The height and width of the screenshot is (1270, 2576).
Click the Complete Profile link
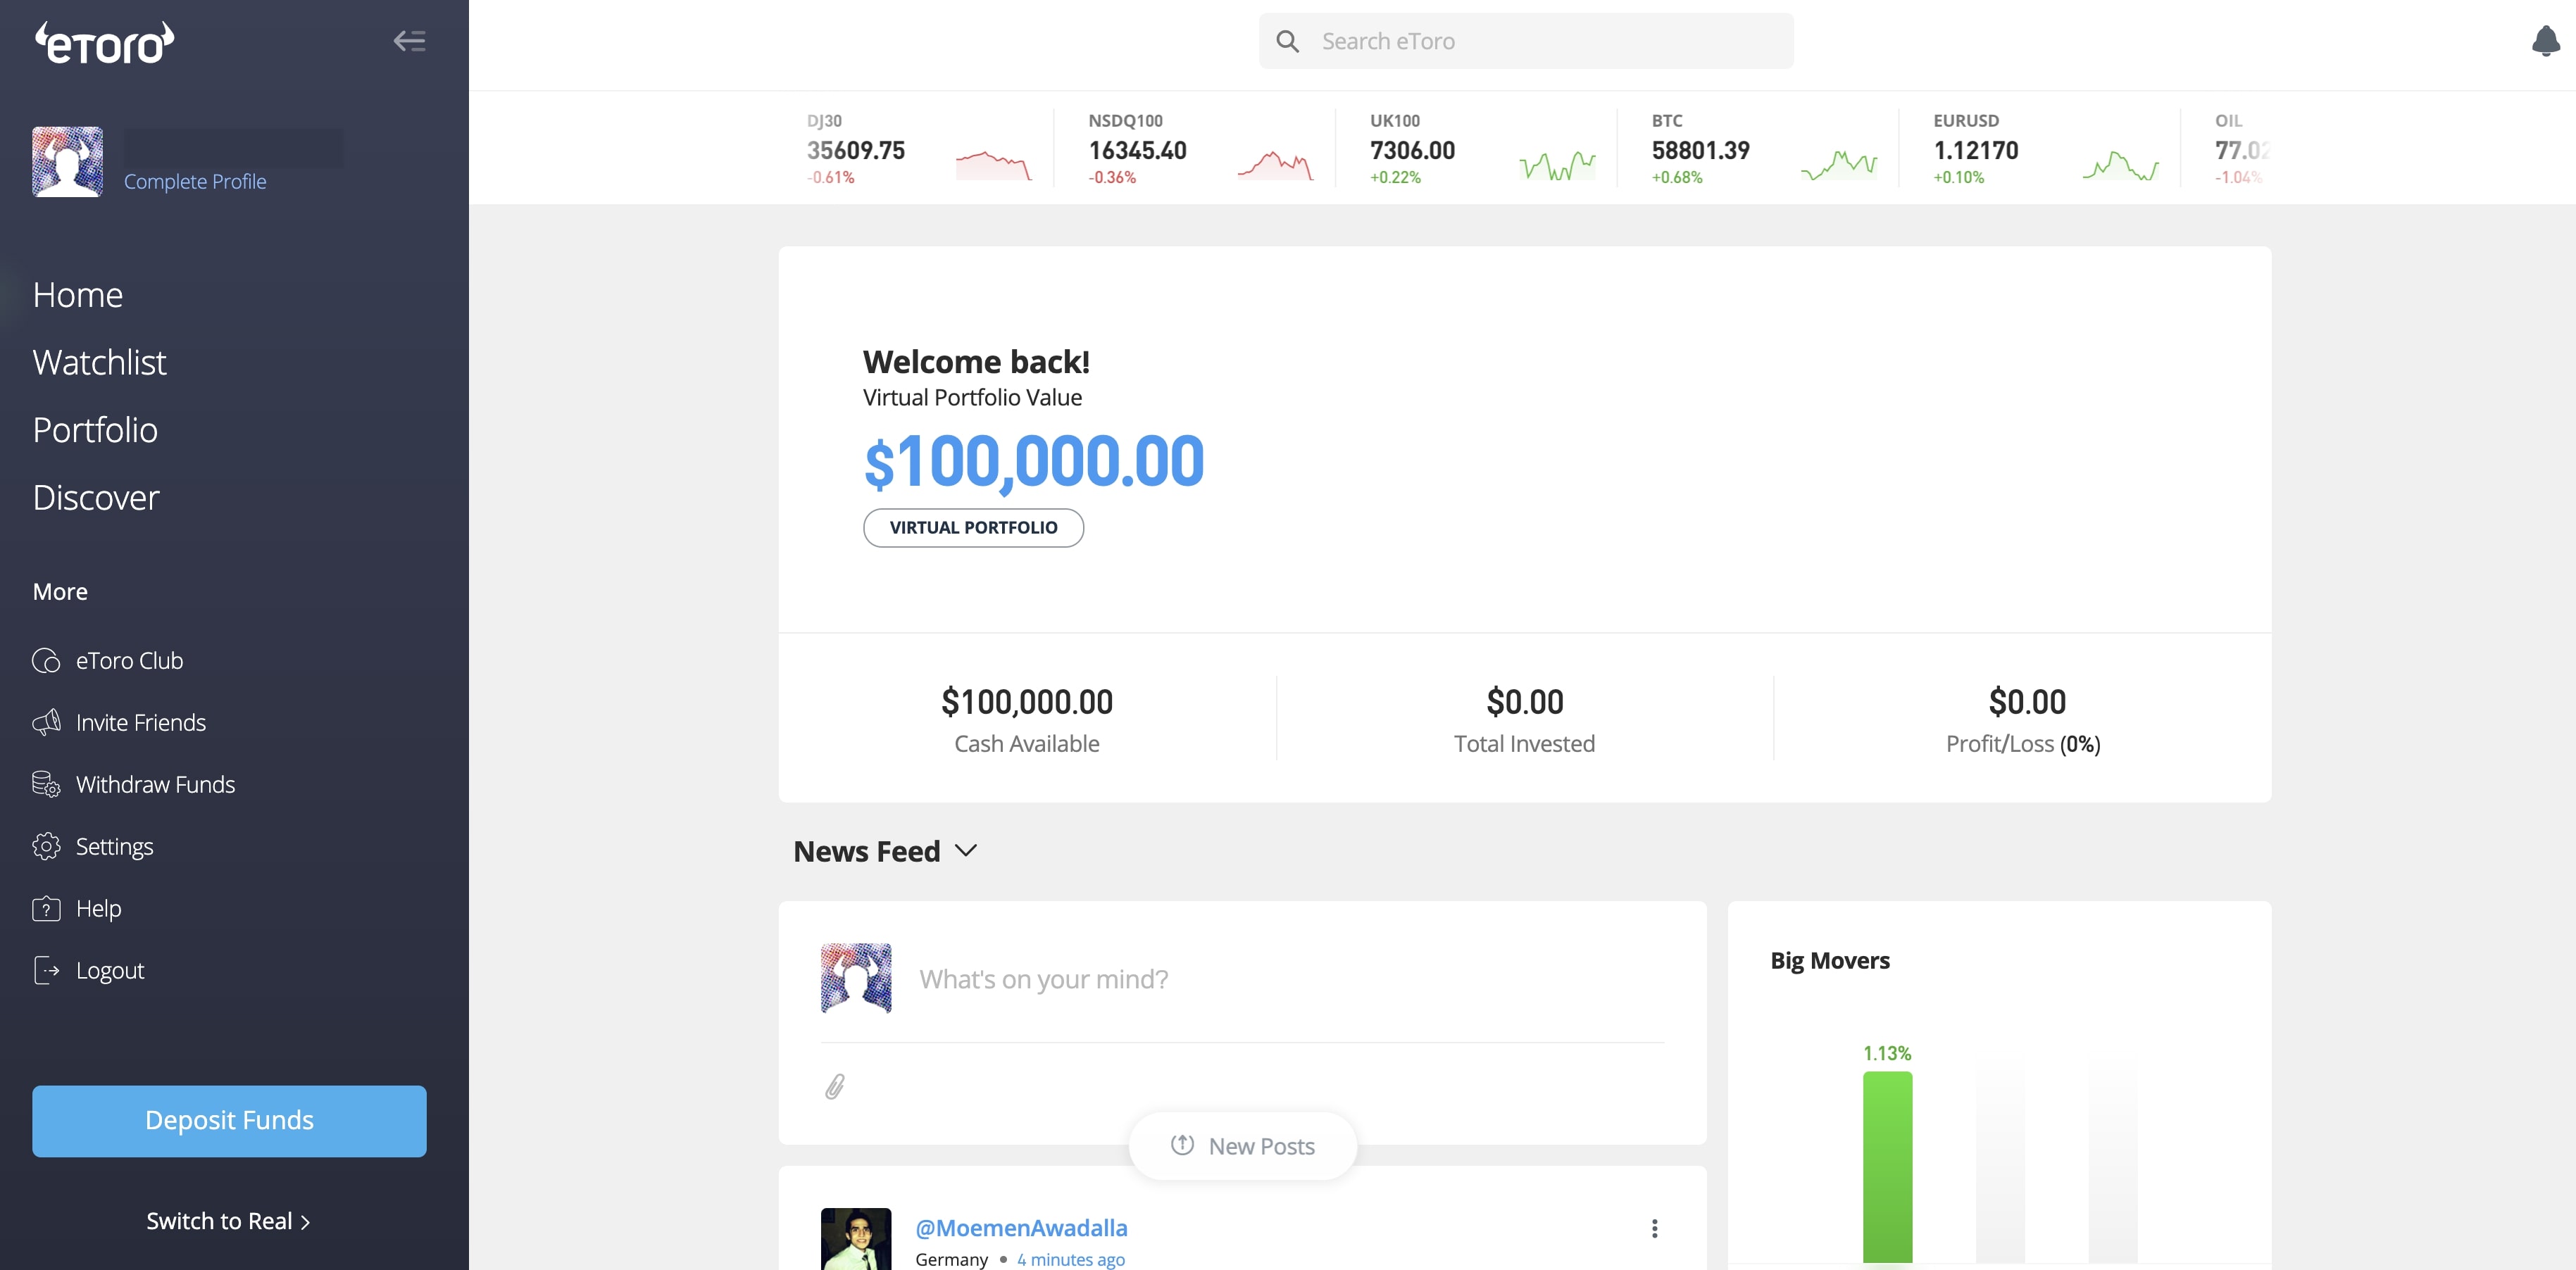(195, 181)
